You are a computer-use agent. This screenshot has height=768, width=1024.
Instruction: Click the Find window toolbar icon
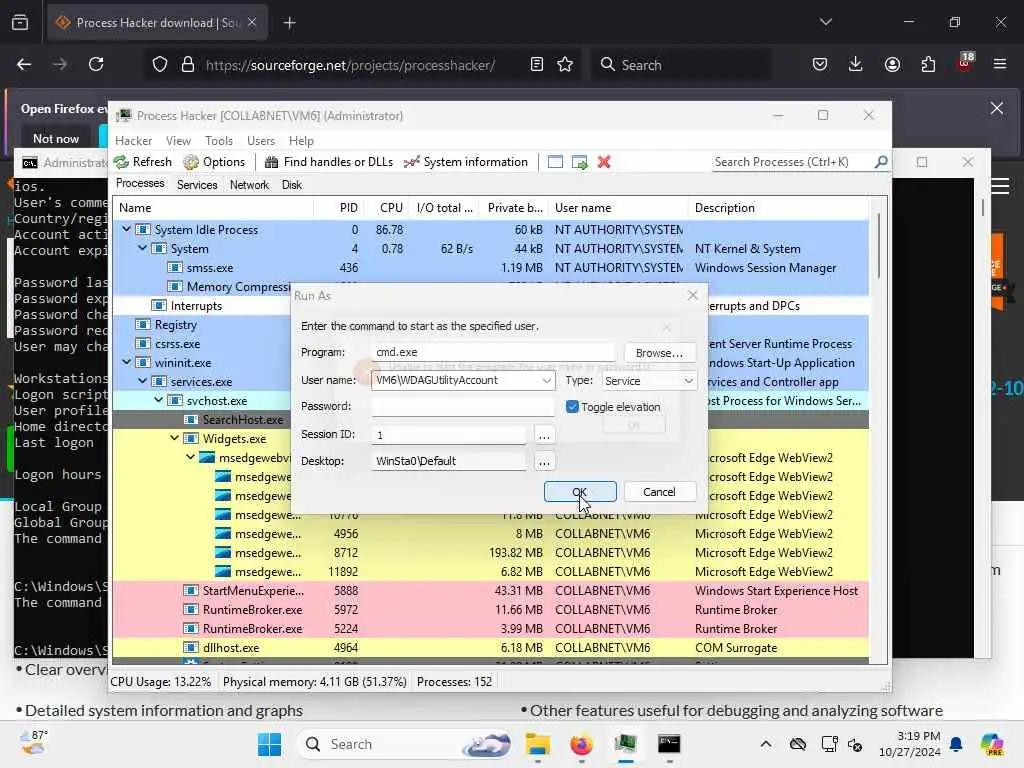pos(555,162)
